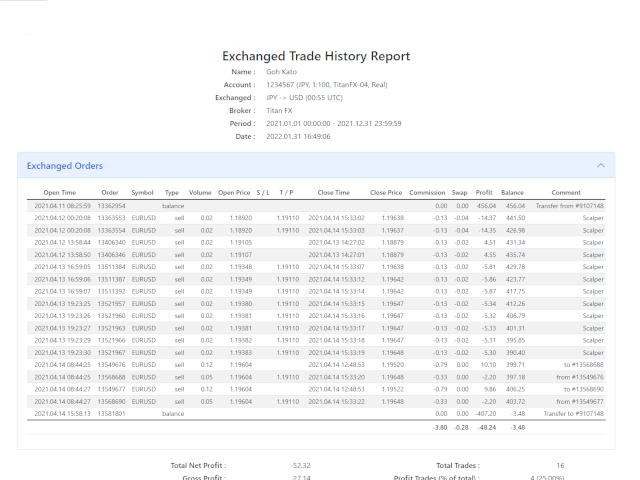The image size is (640, 480).
Task: Select order number 13568690
Action: pos(111,402)
